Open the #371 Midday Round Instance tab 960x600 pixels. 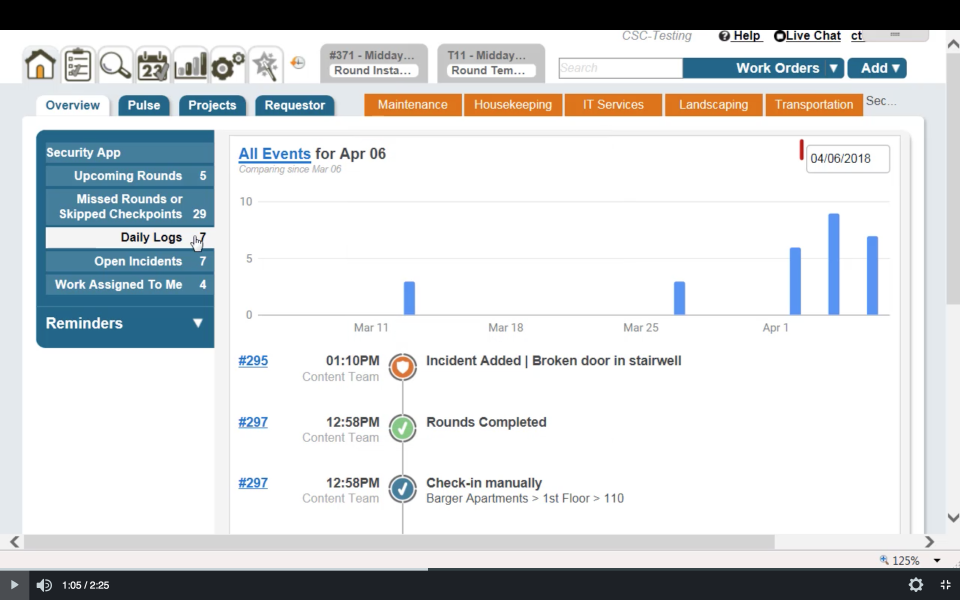pos(372,62)
